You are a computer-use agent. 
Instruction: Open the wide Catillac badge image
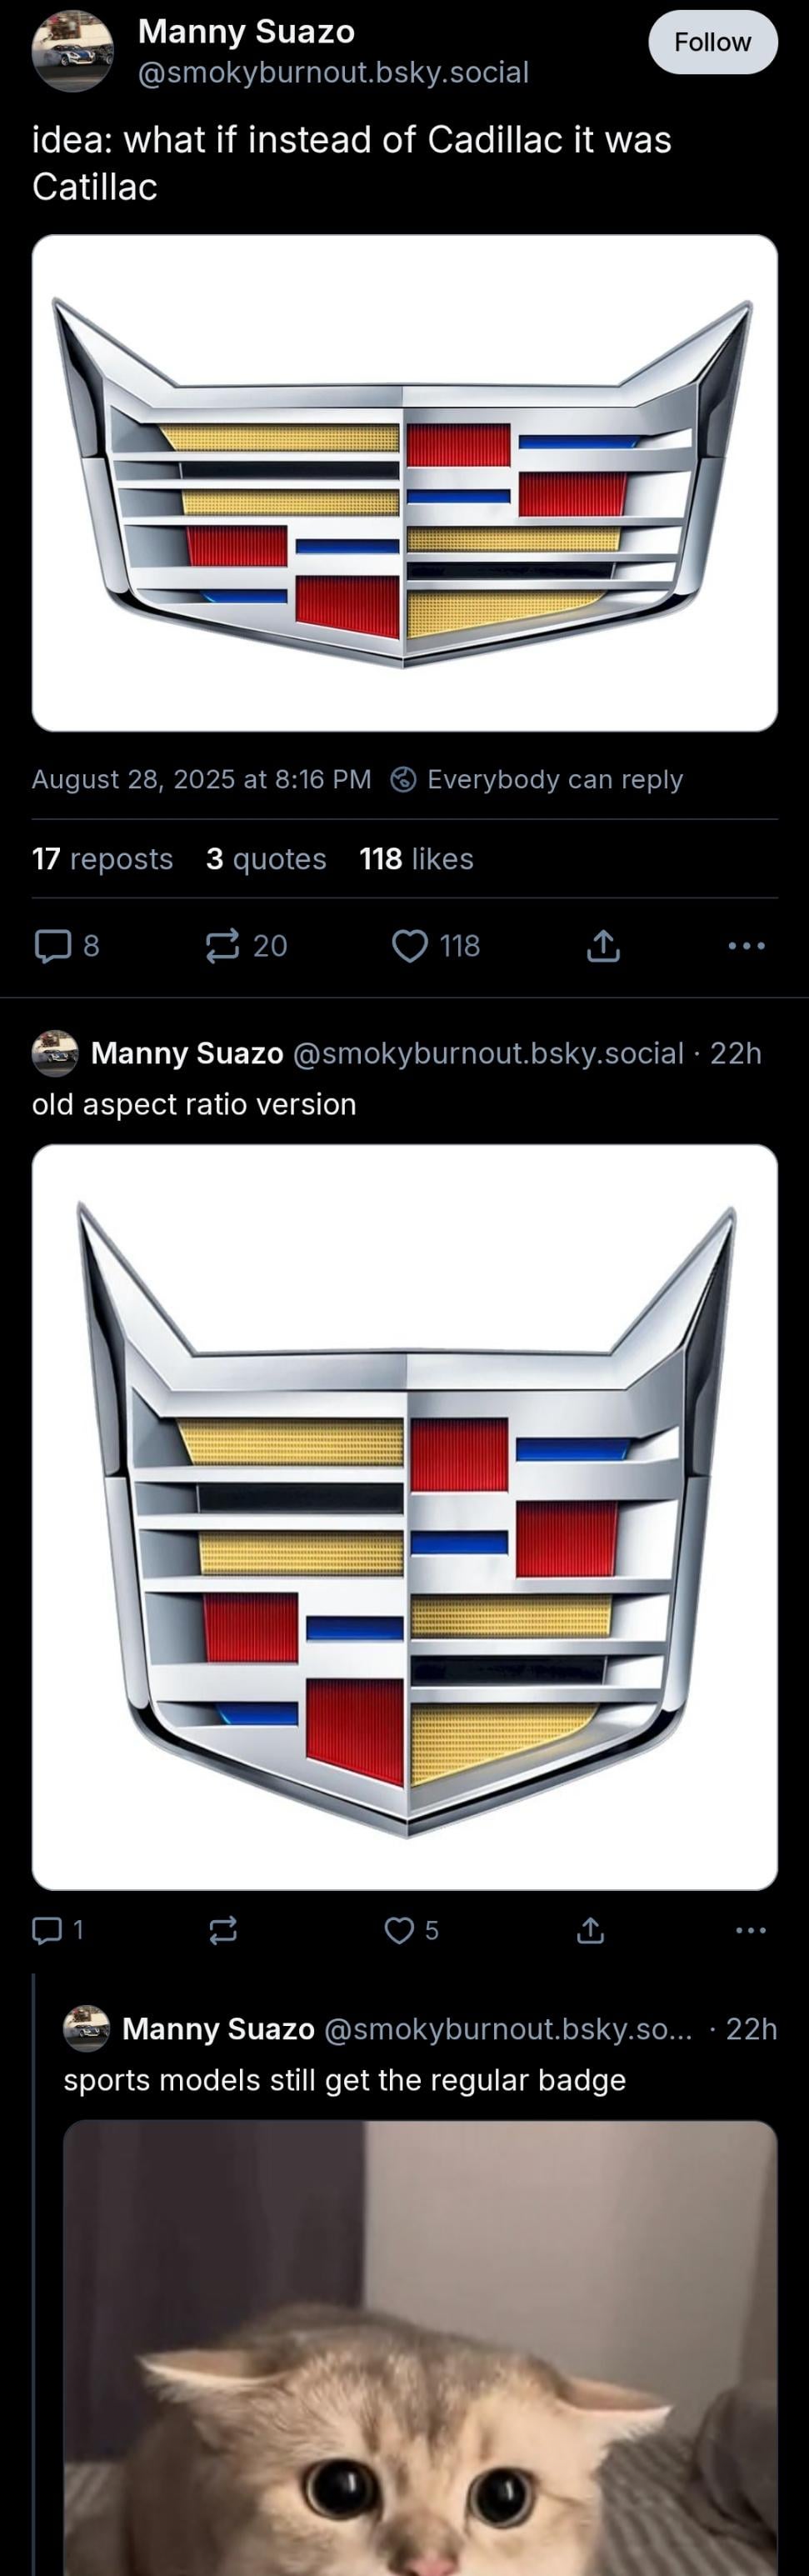pos(405,483)
